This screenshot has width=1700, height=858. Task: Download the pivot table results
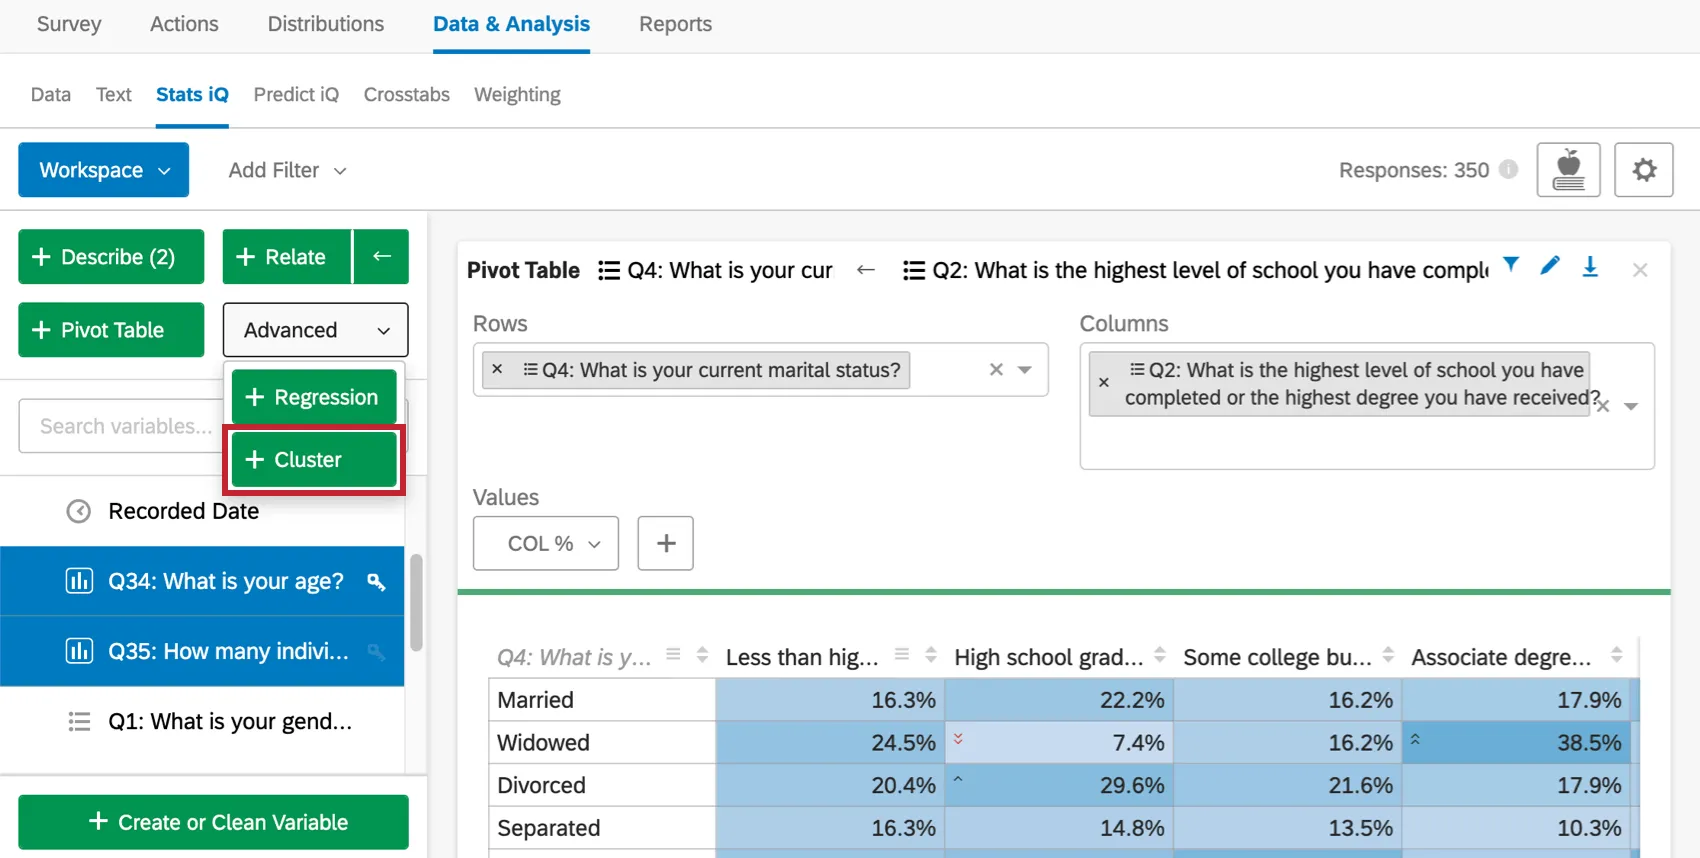(1590, 267)
